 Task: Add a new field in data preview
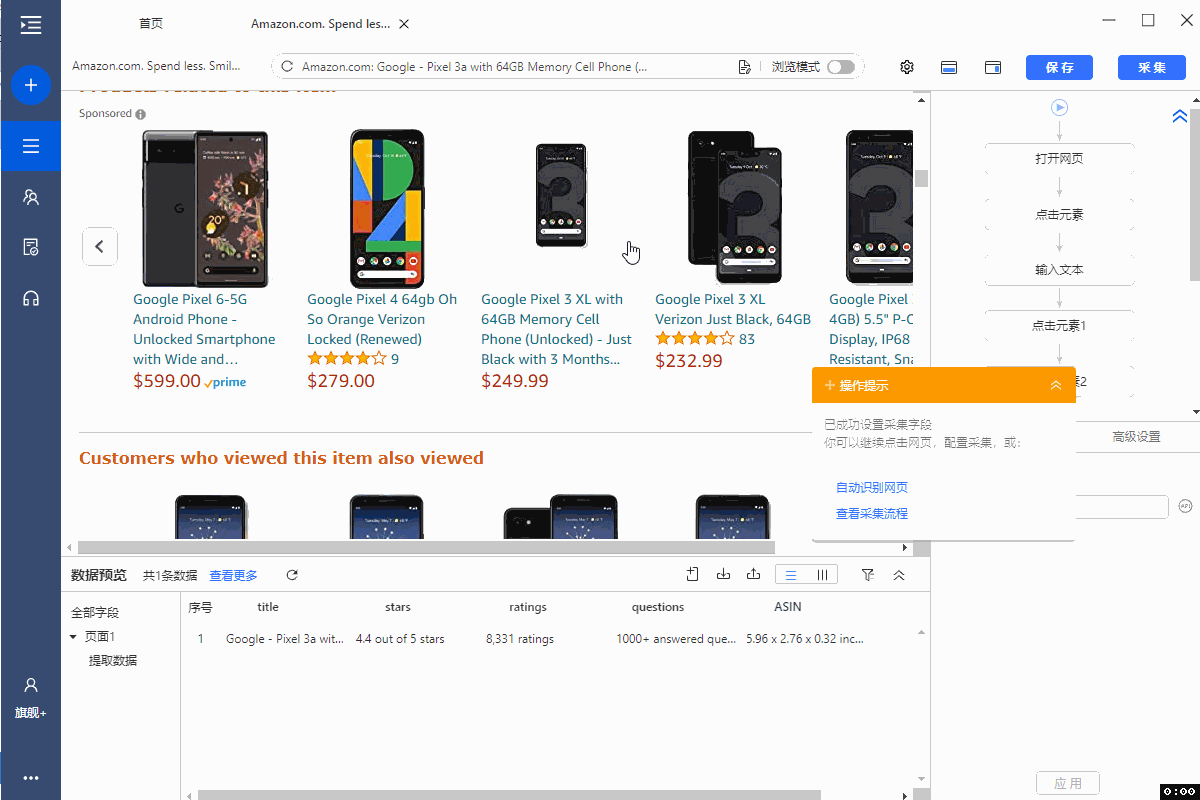[x=692, y=574]
